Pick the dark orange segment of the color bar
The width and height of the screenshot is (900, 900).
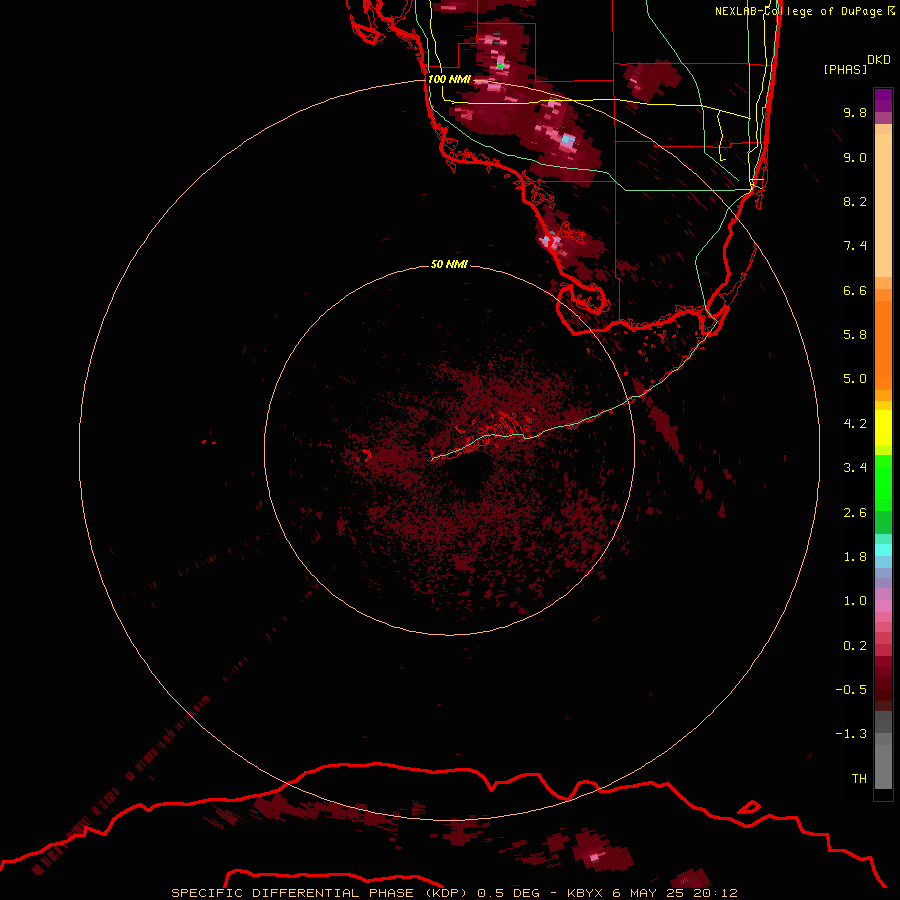[x=883, y=345]
